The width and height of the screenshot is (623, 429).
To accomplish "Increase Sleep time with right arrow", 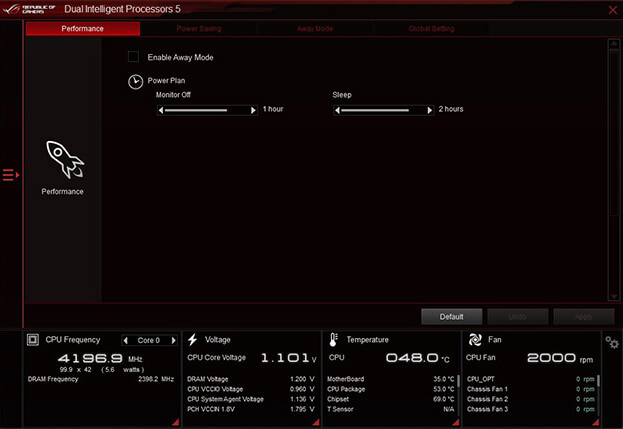I will (432, 110).
